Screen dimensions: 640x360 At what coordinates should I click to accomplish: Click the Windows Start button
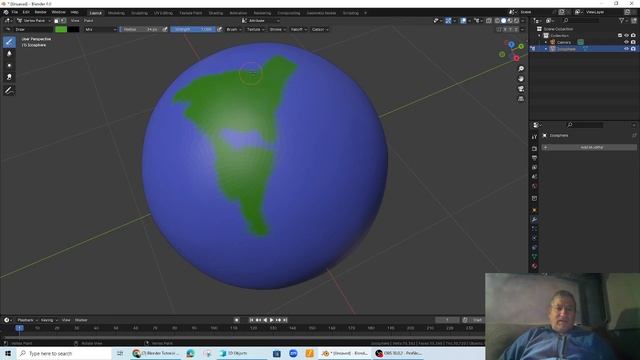coord(8,353)
